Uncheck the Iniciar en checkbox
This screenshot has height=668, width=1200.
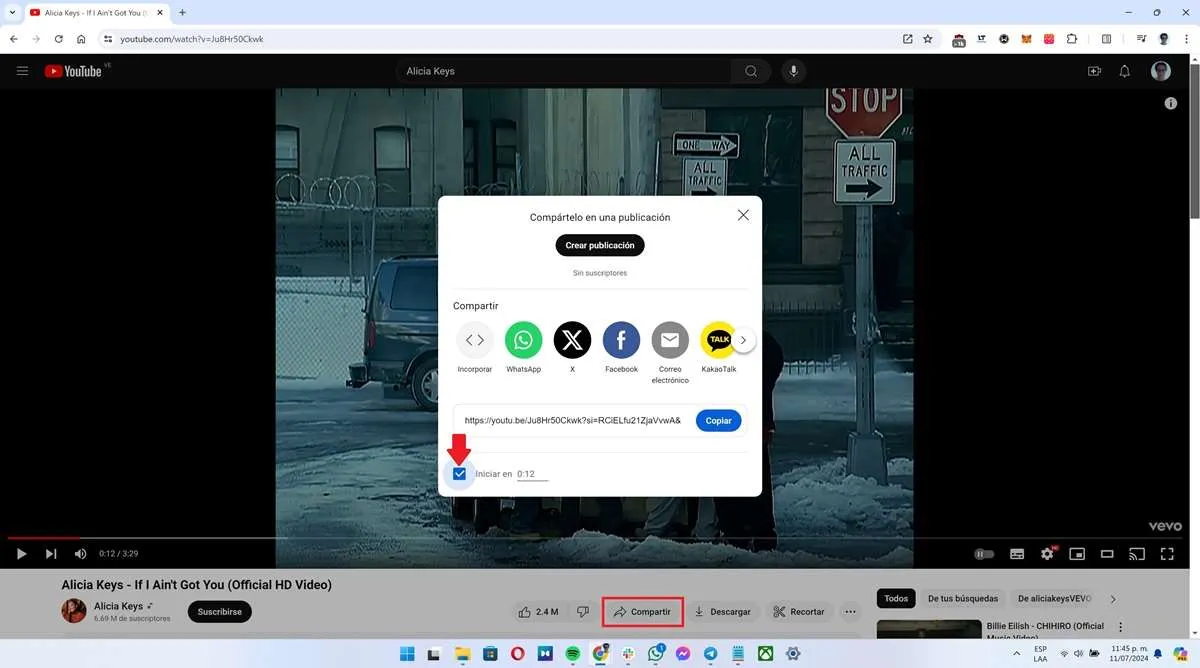pyautogui.click(x=459, y=474)
